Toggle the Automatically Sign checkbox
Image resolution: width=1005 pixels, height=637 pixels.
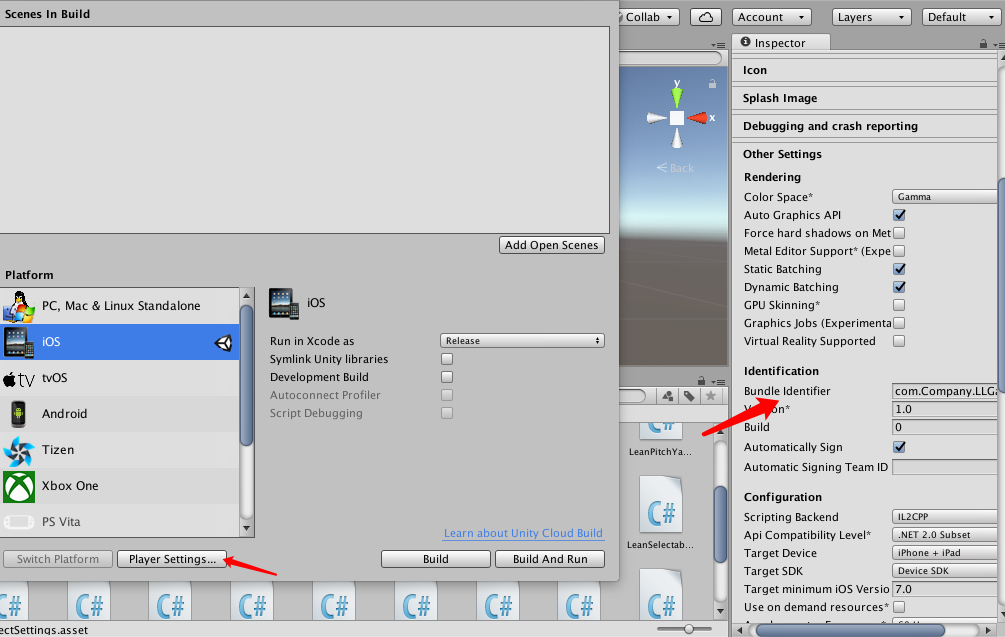pyautogui.click(x=899, y=447)
